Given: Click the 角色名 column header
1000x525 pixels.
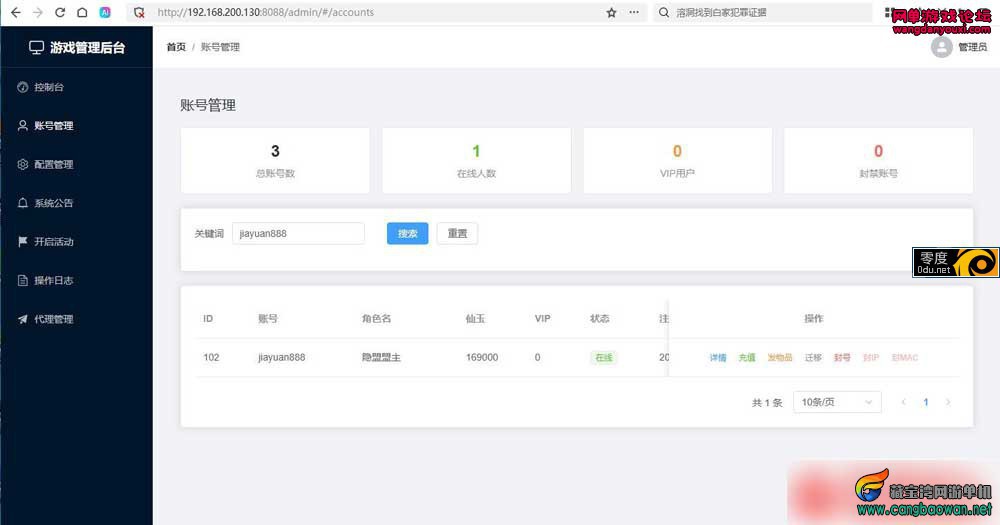Looking at the screenshot, I should tap(376, 318).
